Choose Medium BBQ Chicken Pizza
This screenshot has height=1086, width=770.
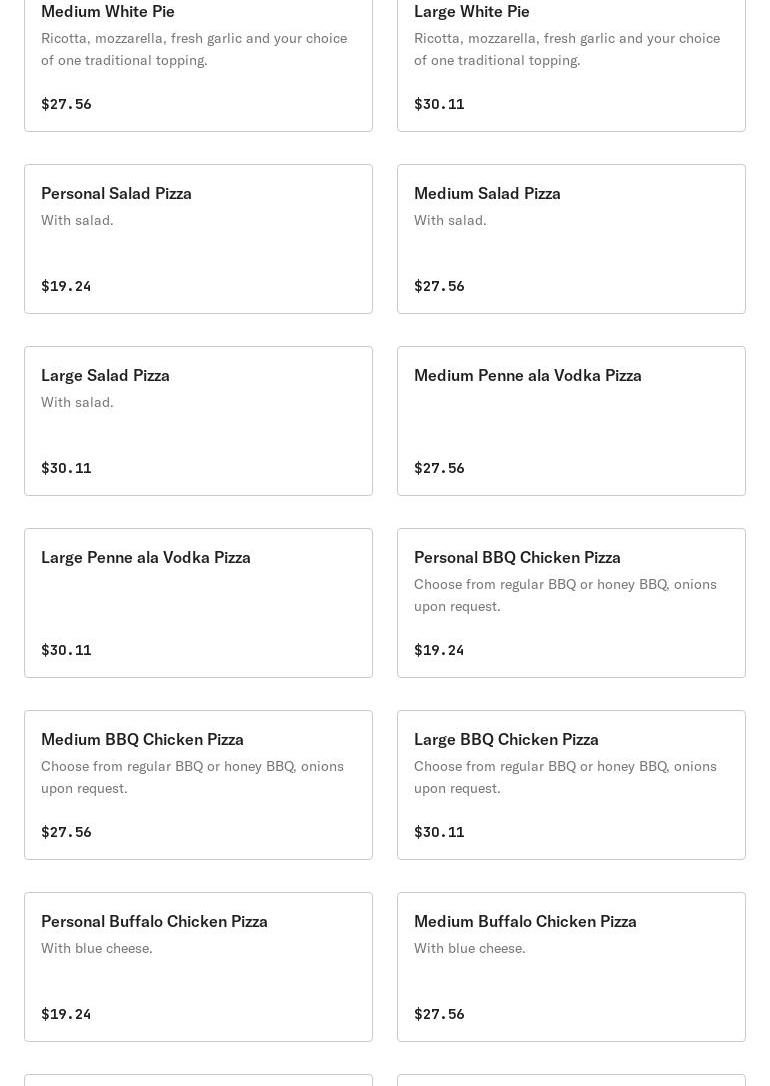pyautogui.click(x=198, y=785)
